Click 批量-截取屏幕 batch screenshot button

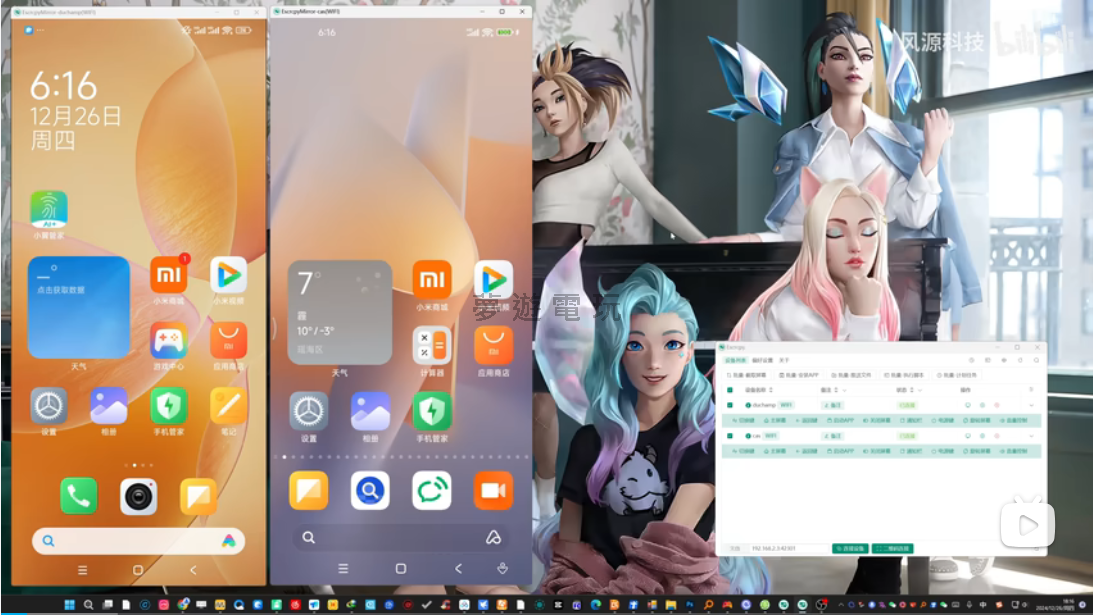747,375
